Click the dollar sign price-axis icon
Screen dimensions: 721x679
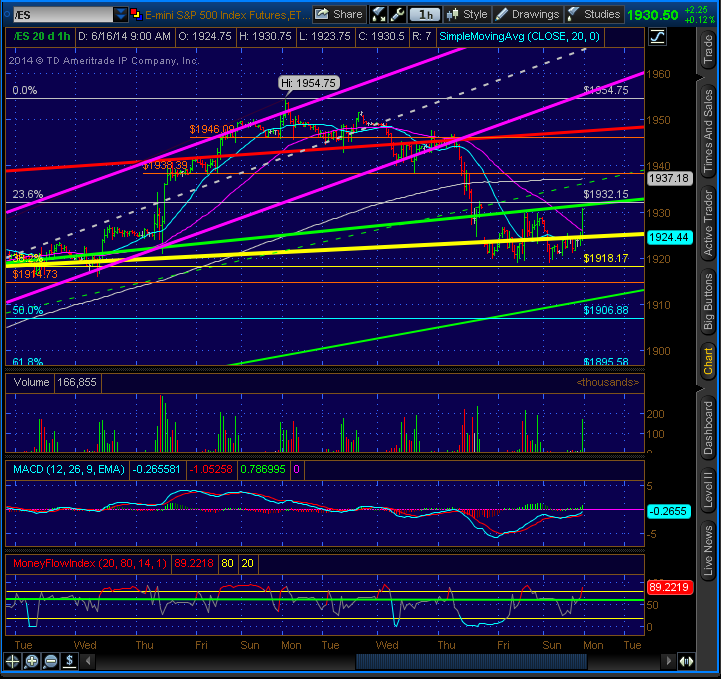point(69,661)
